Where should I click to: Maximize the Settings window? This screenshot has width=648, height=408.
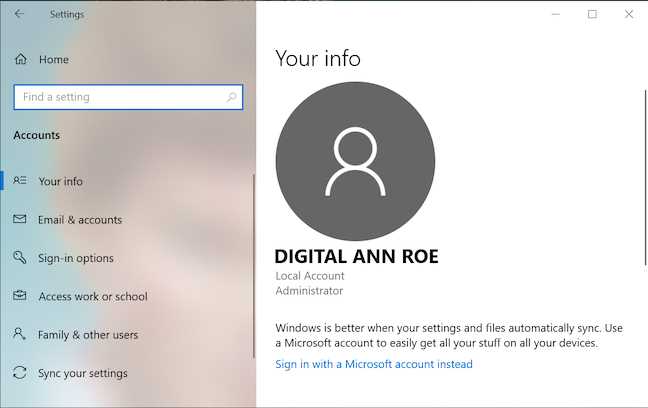[592, 14]
